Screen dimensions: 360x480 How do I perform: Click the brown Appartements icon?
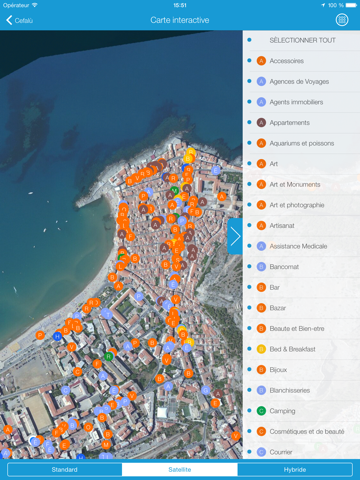[x=261, y=123]
